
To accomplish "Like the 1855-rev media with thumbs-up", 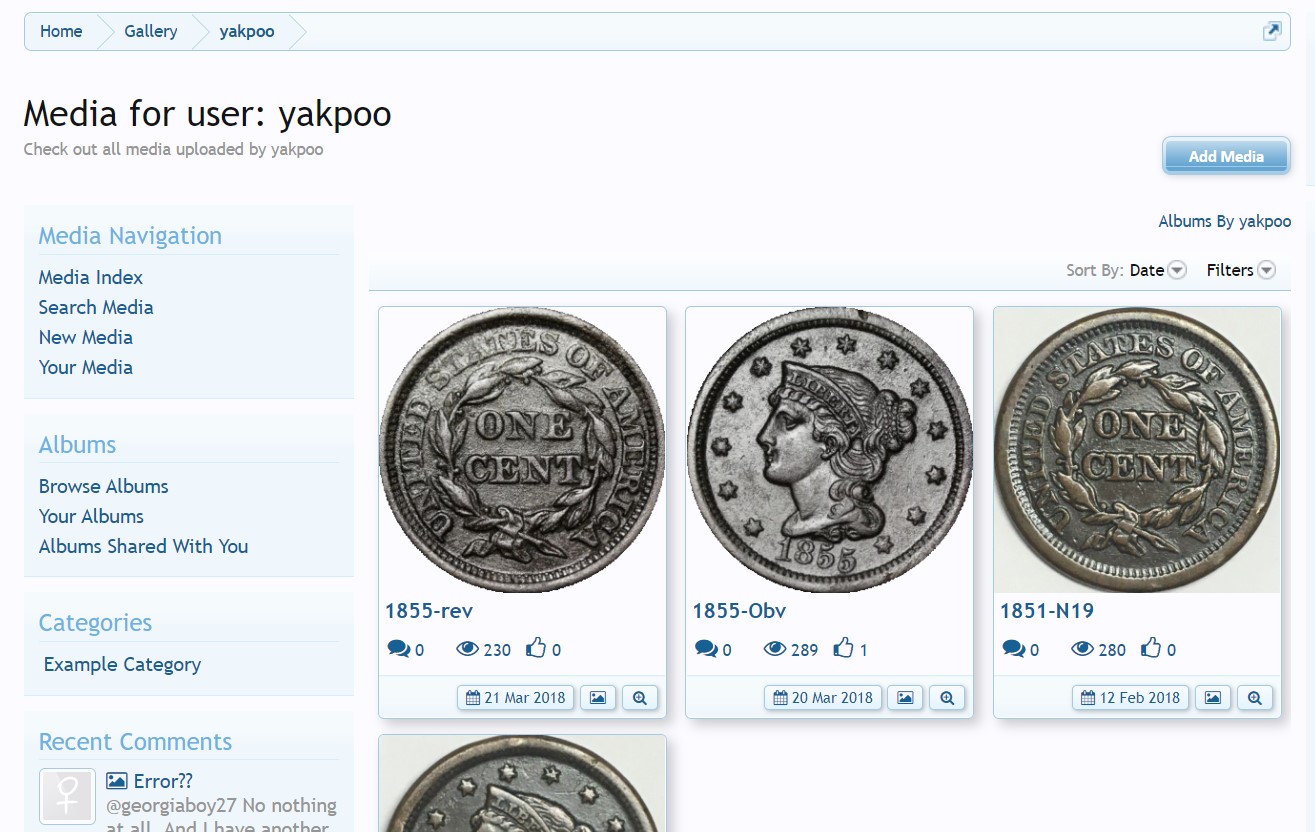I will (536, 648).
